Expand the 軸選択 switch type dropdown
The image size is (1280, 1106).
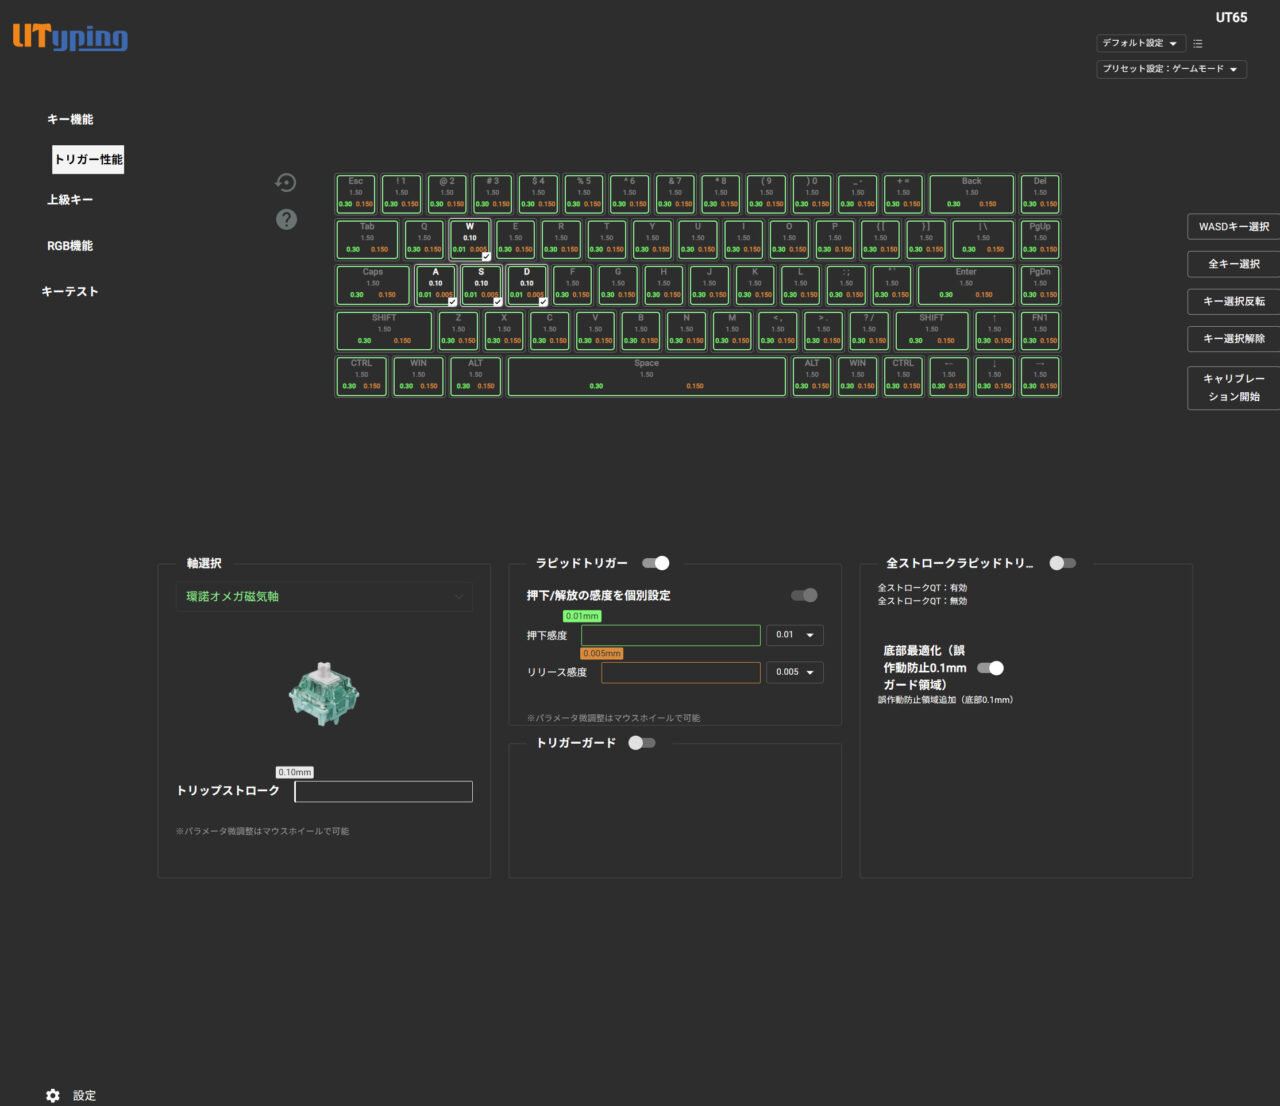324,596
